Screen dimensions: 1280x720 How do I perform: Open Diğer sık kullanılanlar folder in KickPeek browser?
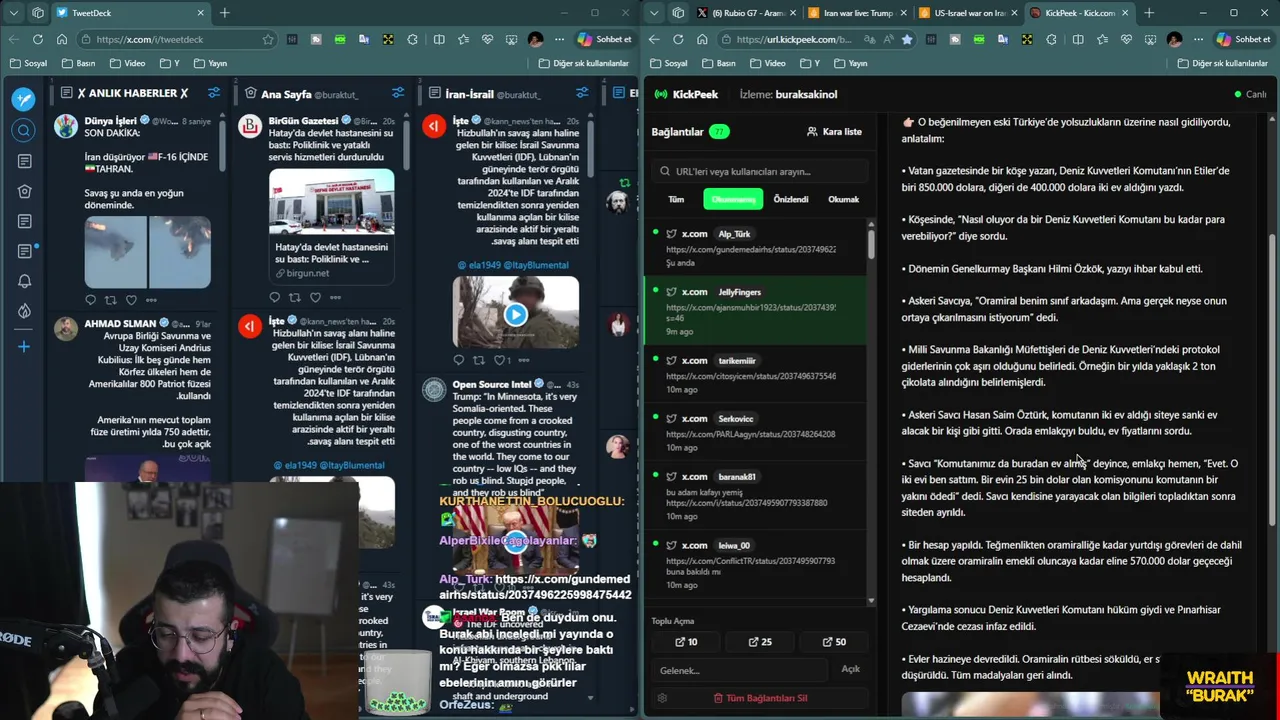1223,63
